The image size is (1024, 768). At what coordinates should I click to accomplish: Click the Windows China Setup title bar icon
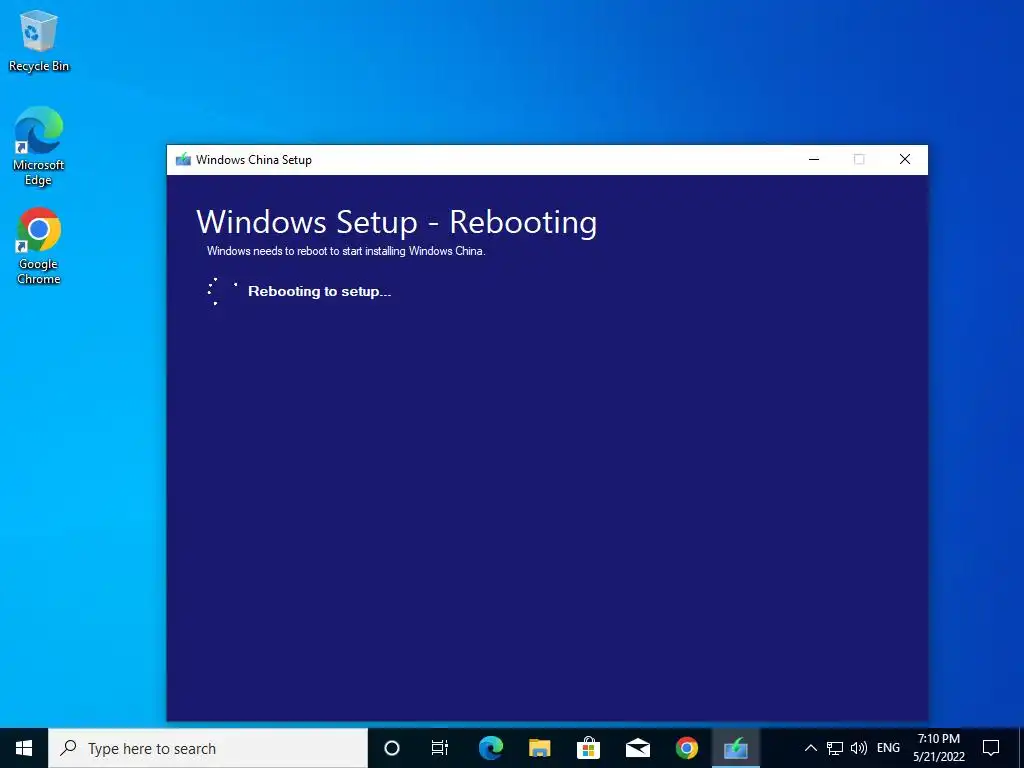tap(184, 159)
